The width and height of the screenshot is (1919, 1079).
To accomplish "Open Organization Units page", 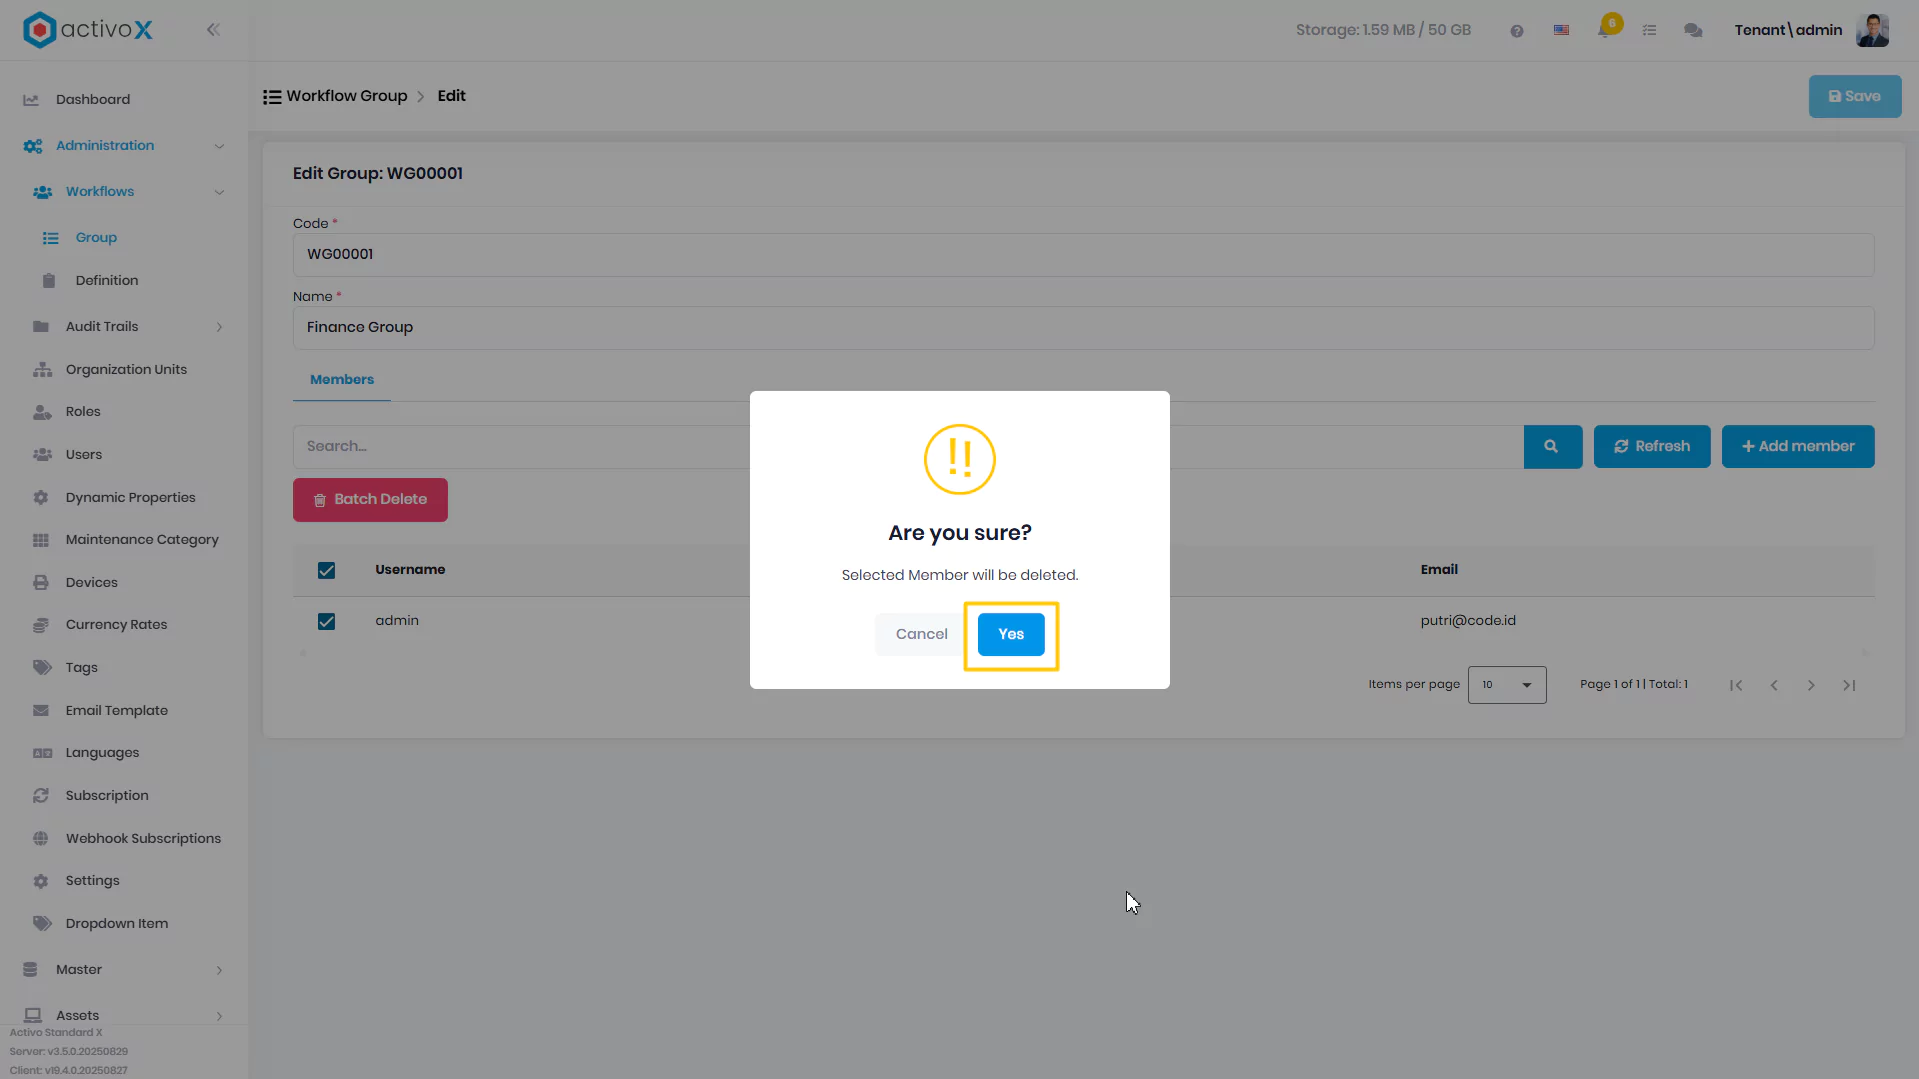I will pos(124,370).
